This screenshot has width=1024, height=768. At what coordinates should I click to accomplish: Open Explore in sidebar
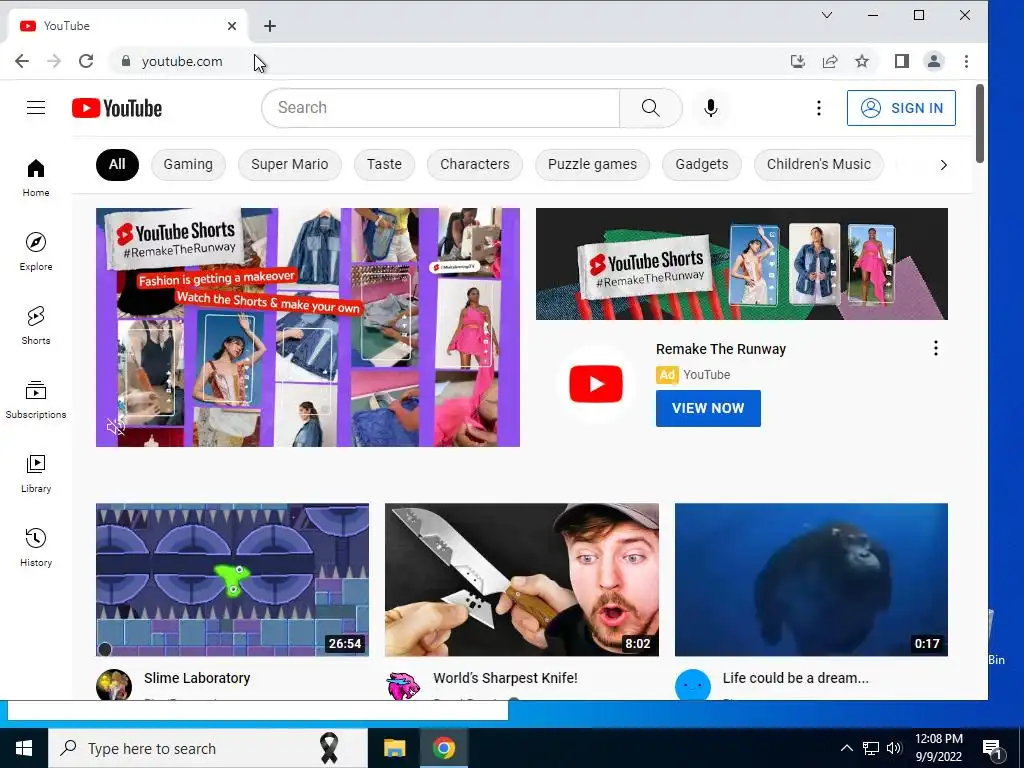click(x=36, y=251)
